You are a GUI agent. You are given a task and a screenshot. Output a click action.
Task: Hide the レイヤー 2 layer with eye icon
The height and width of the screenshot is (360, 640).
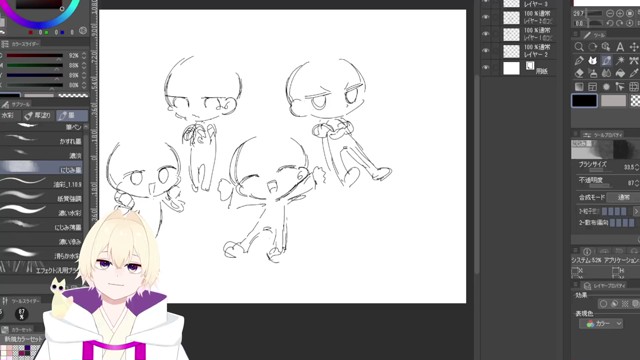tap(485, 51)
